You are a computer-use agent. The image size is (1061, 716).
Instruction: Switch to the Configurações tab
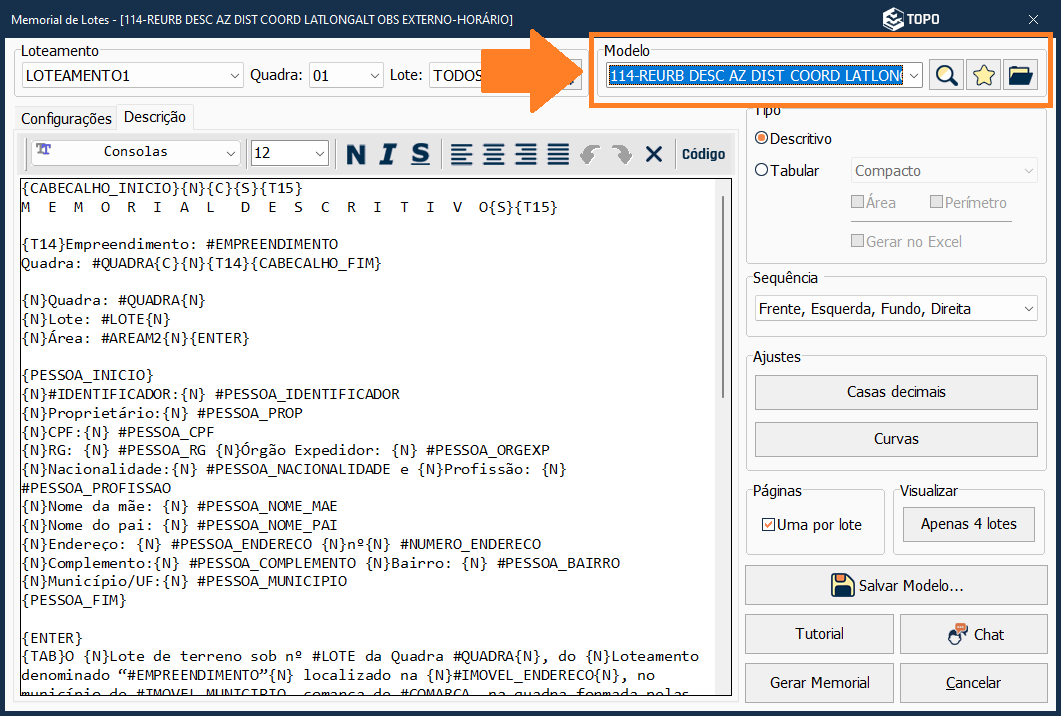[67, 118]
